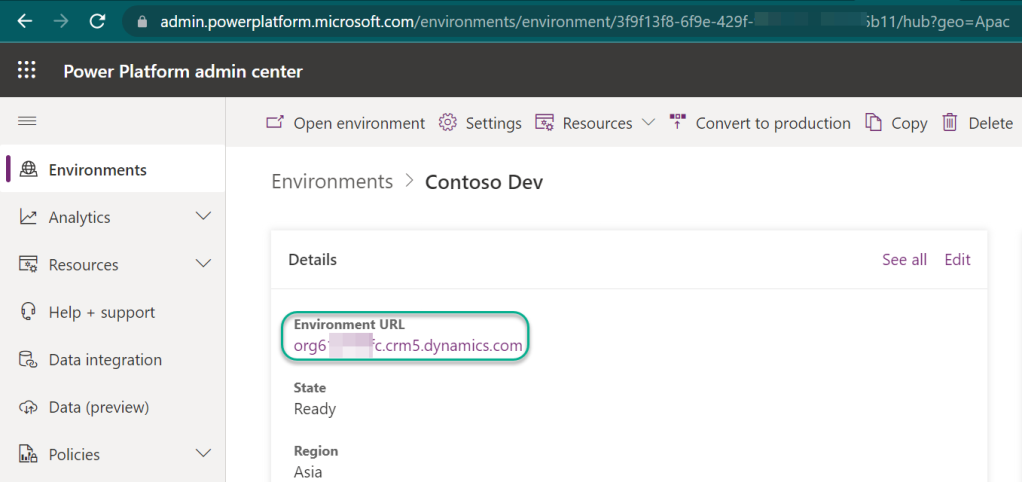Collapse the navigation hamburger menu
Screen dimensions: 1022x482
tap(27, 120)
